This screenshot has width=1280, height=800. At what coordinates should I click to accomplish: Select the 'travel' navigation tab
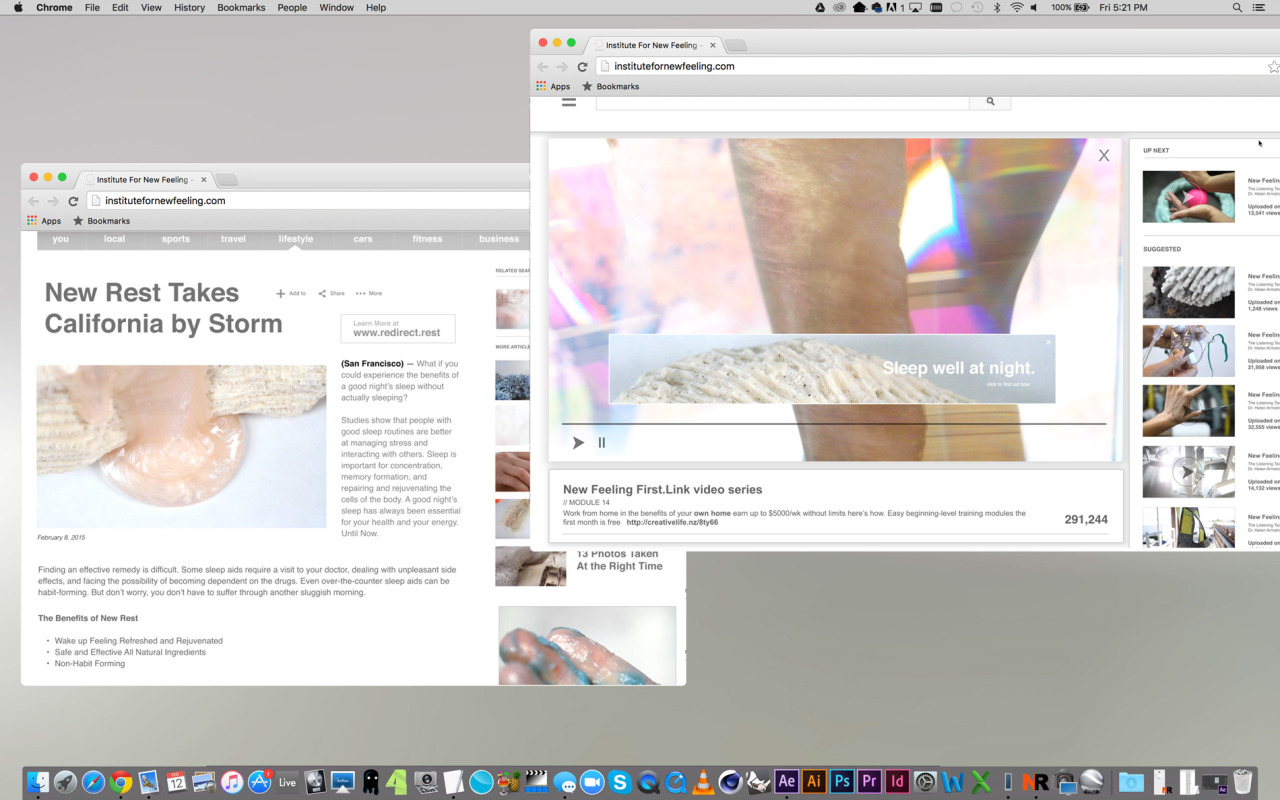[x=233, y=239]
